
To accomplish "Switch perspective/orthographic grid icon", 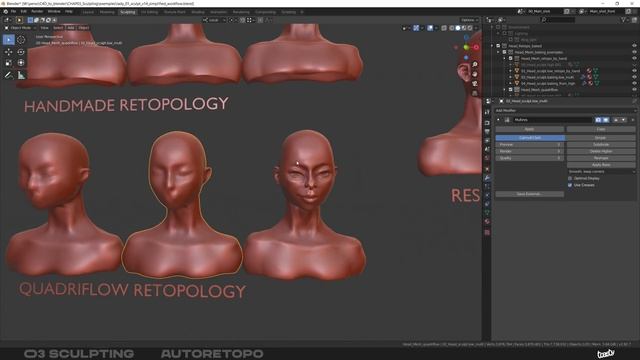I will (475, 93).
